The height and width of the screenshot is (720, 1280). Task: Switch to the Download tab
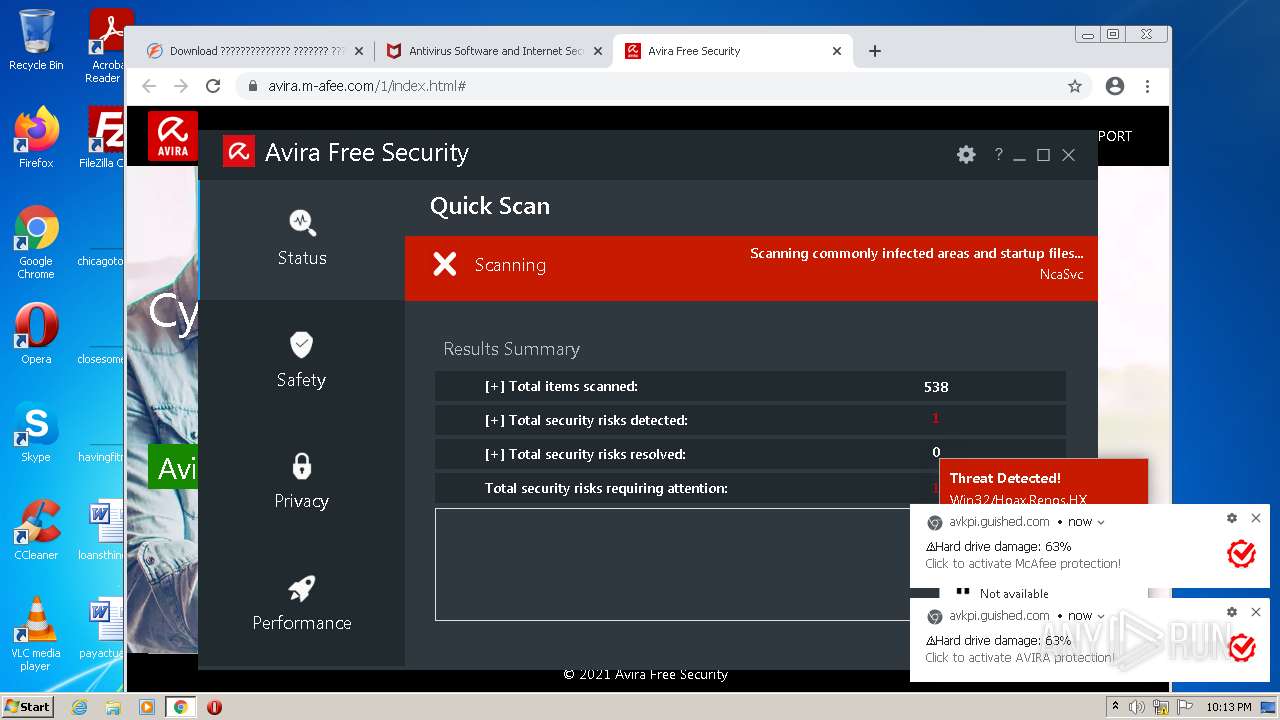click(x=254, y=51)
